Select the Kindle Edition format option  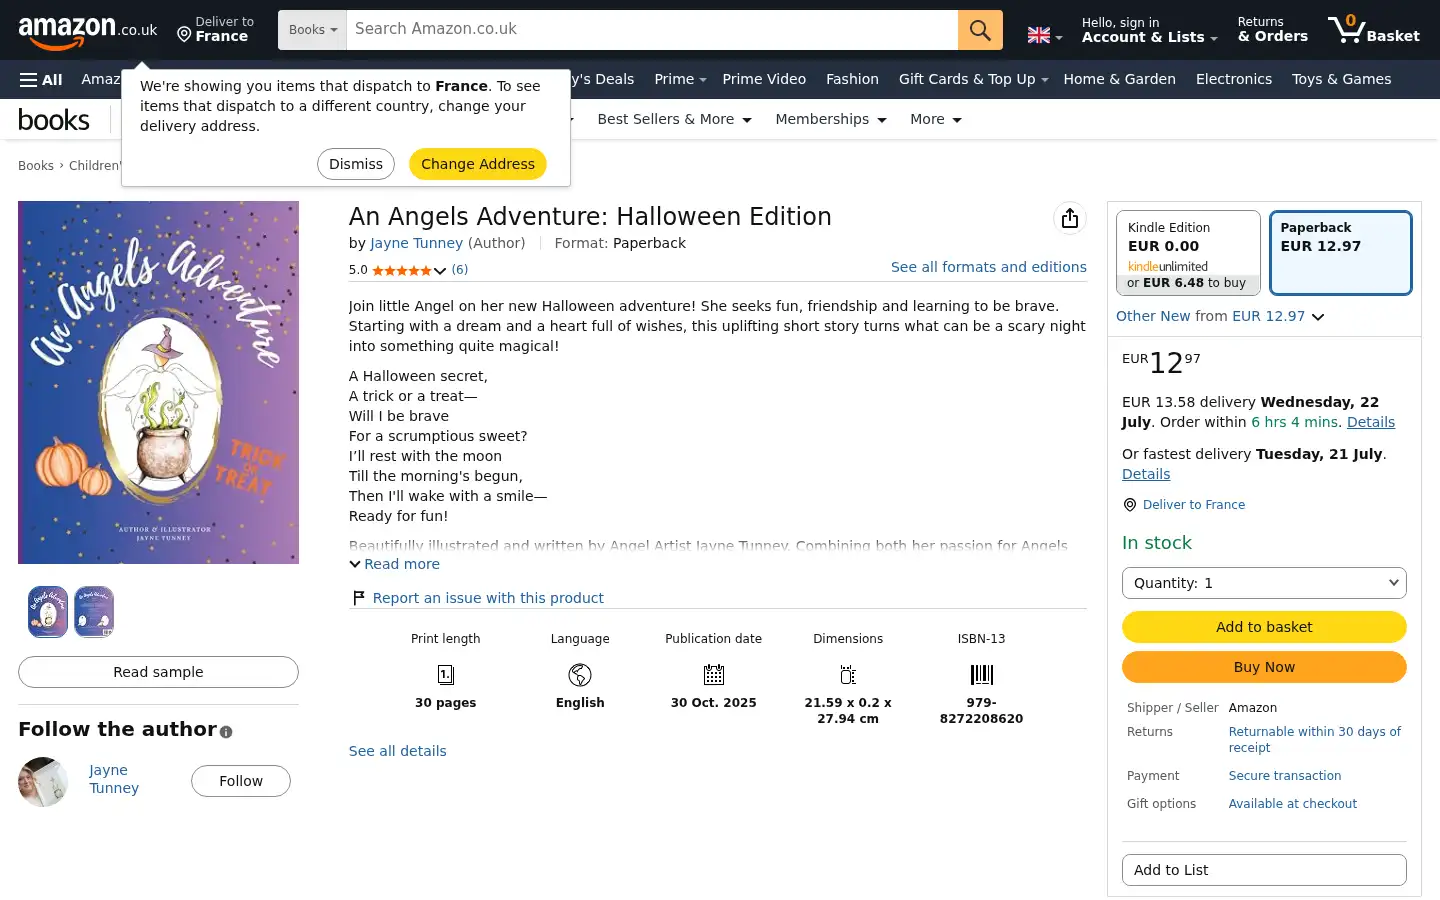click(x=1188, y=253)
